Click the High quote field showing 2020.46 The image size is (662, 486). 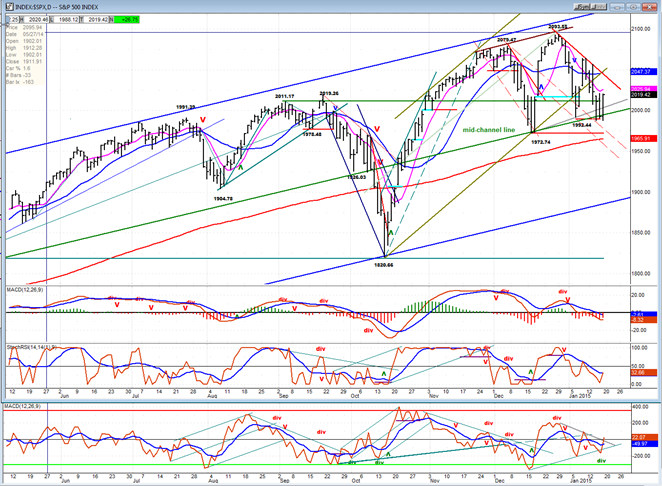[x=35, y=19]
